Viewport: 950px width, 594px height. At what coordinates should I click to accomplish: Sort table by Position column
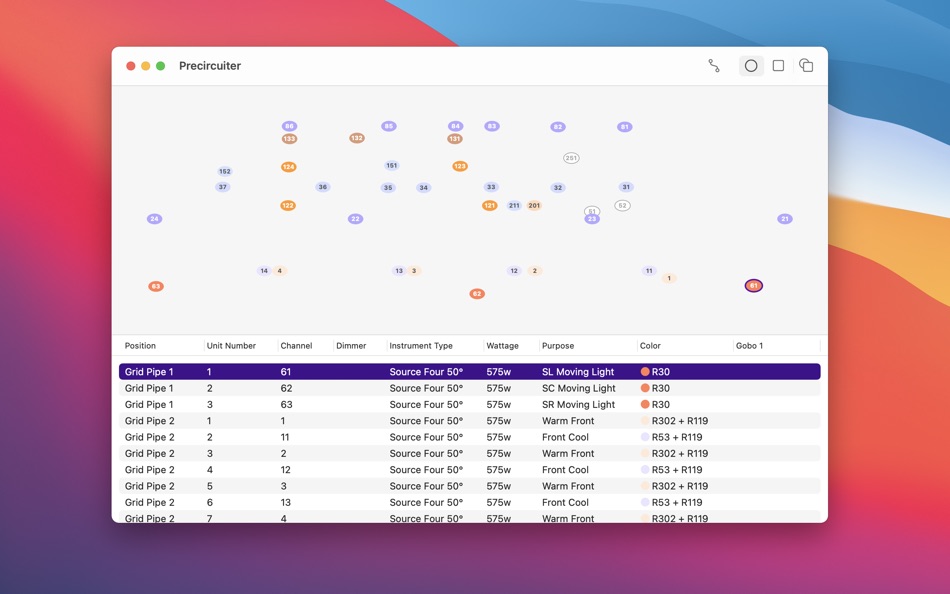pyautogui.click(x=140, y=345)
